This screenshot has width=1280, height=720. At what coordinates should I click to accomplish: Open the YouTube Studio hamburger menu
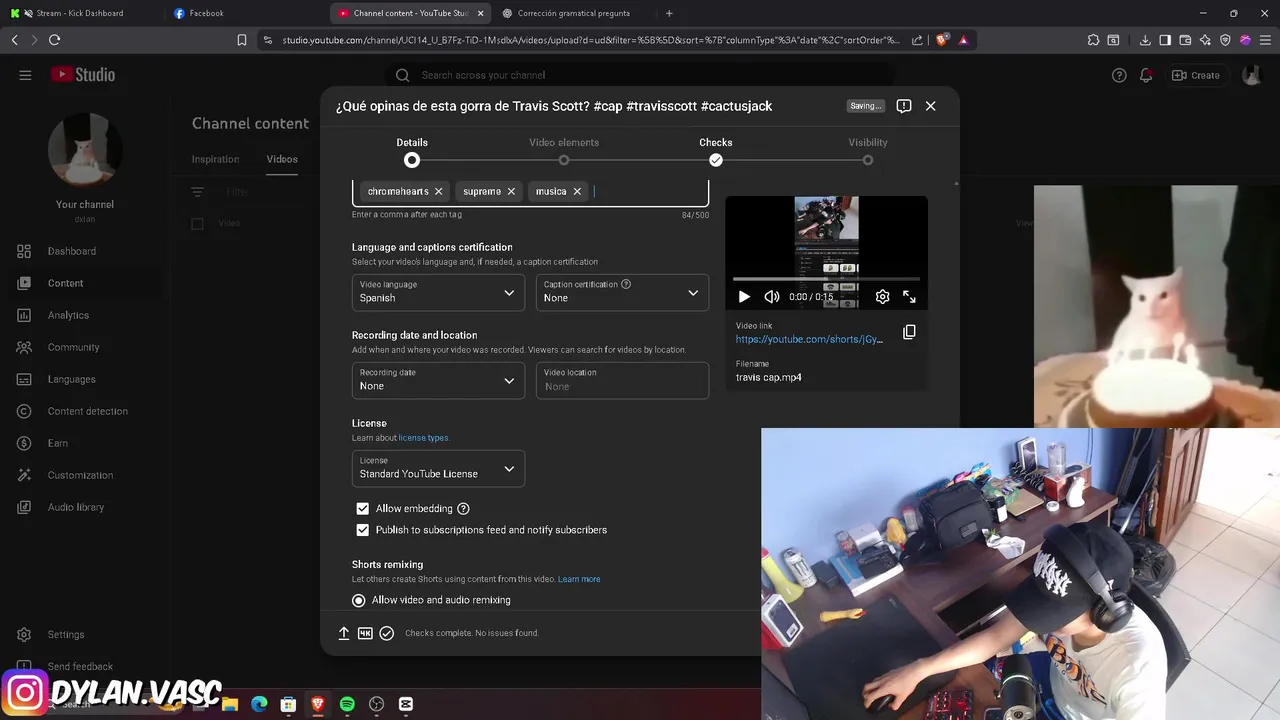(25, 75)
